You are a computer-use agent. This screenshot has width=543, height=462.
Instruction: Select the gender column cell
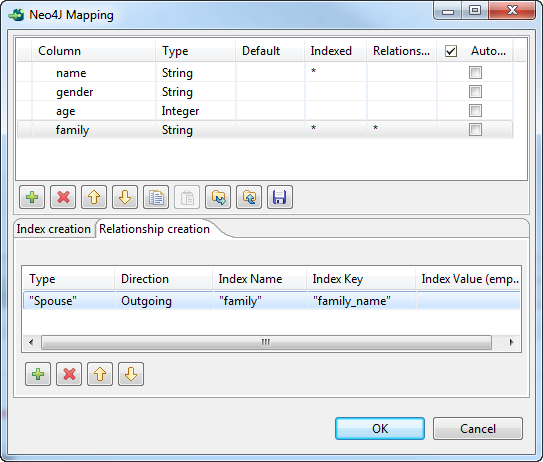[94, 92]
